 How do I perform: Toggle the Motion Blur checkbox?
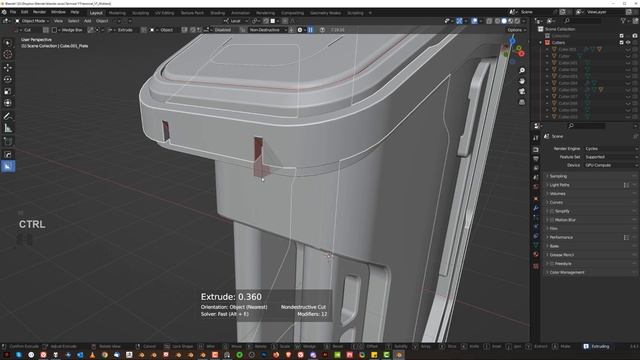[552, 220]
